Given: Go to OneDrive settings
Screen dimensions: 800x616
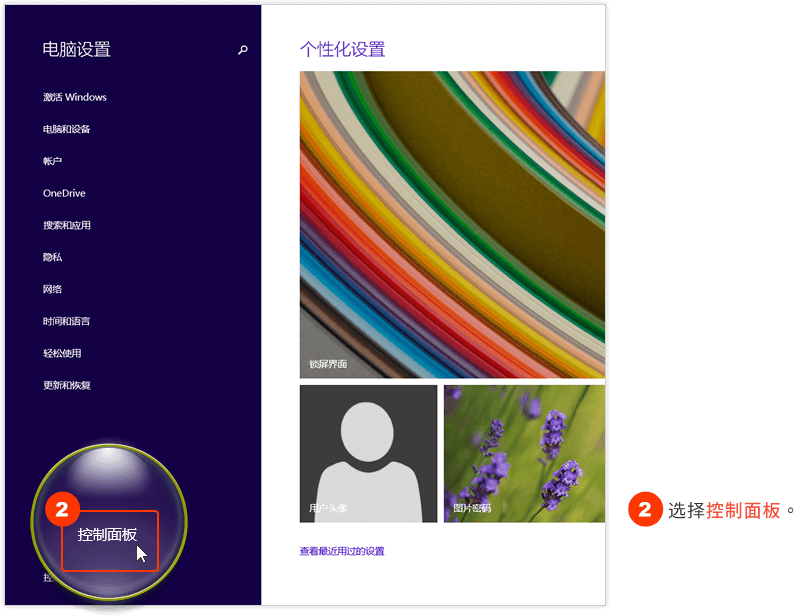Looking at the screenshot, I should tap(64, 193).
